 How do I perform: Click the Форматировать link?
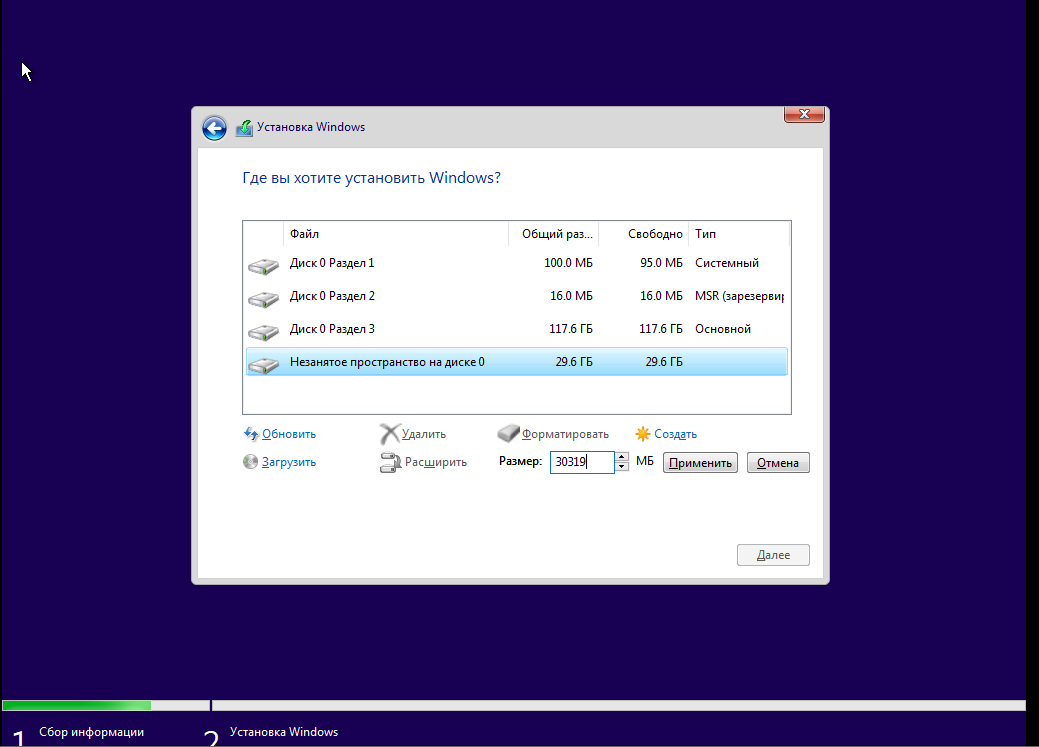pos(565,434)
